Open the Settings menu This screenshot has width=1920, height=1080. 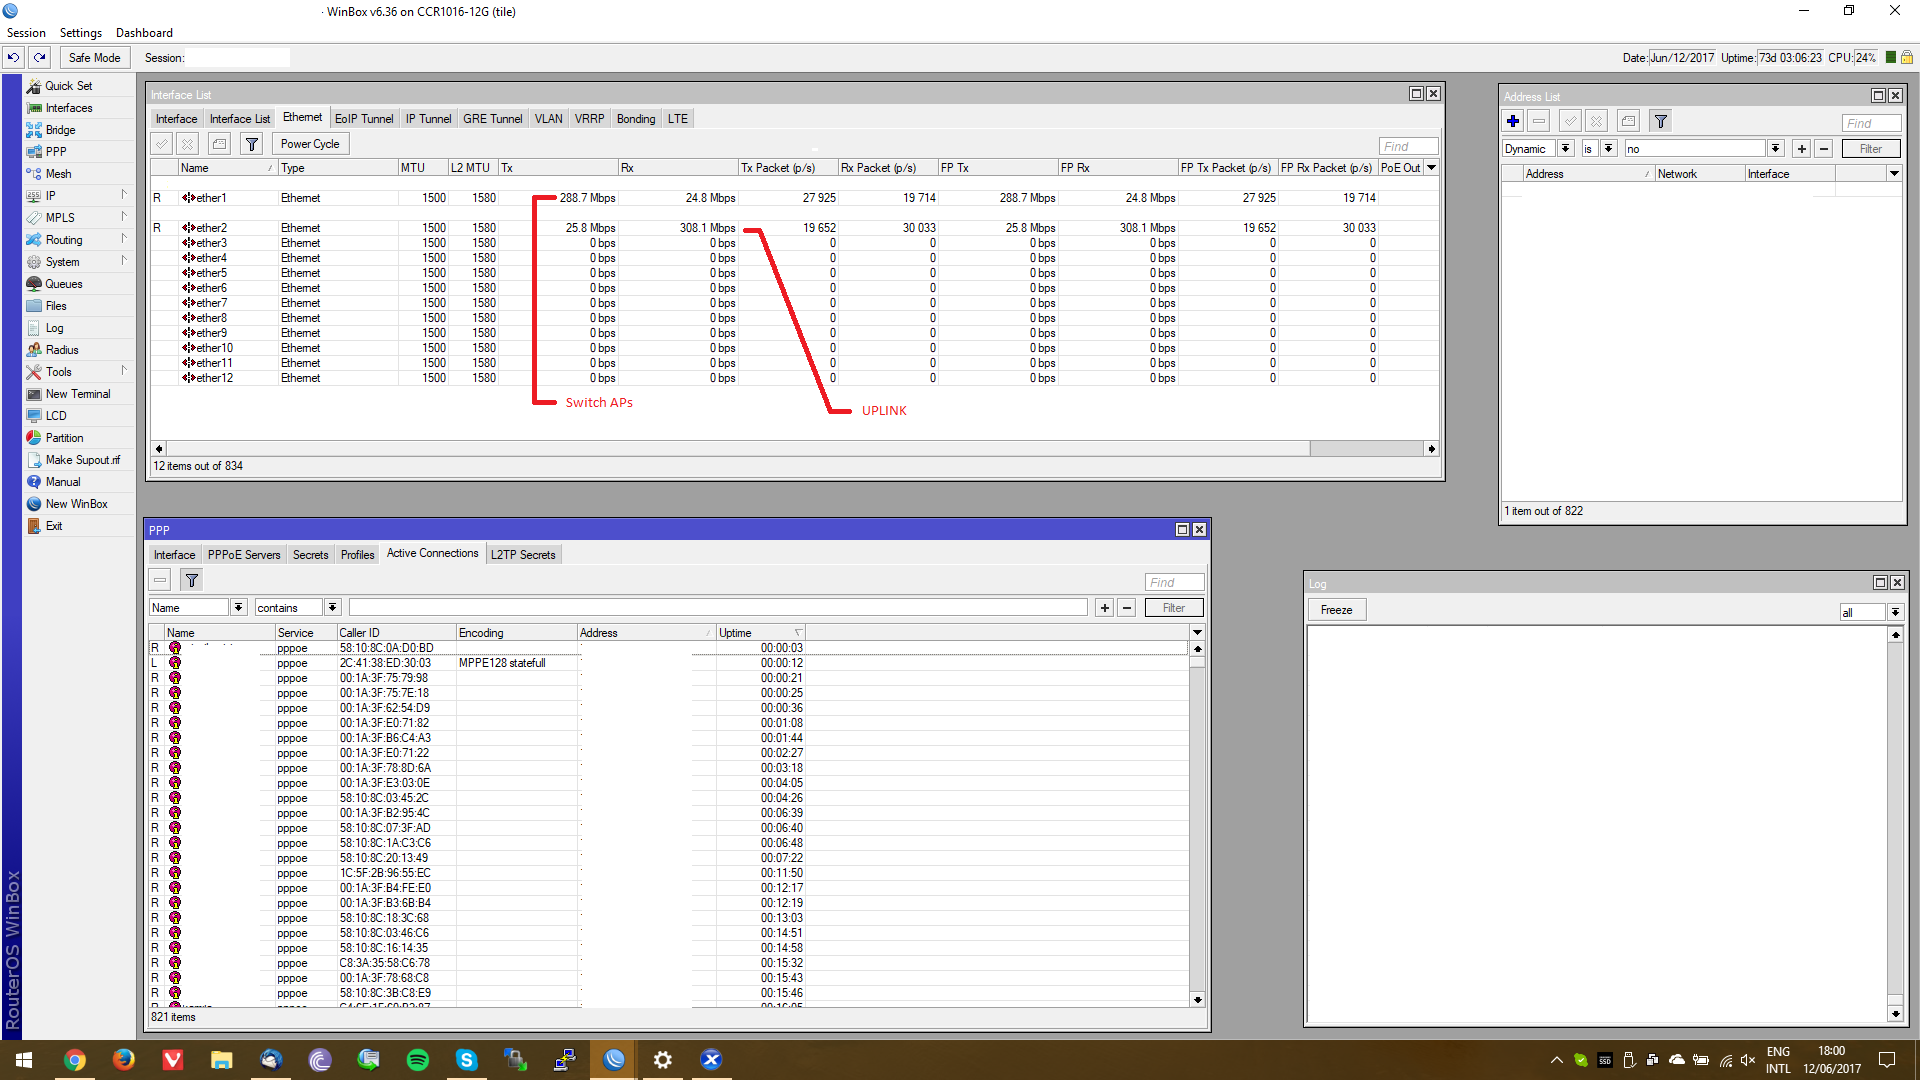(x=81, y=33)
